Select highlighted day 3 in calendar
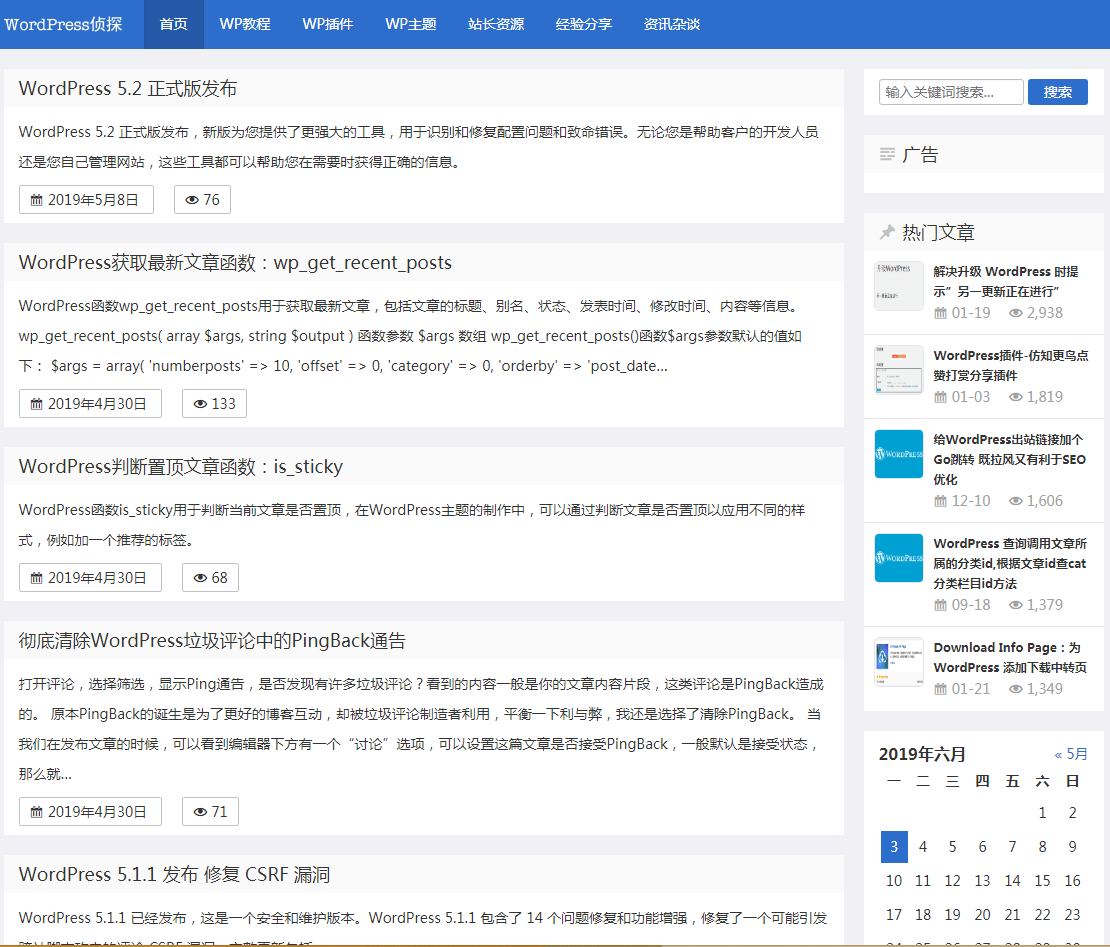The image size is (1110, 947). click(x=894, y=847)
